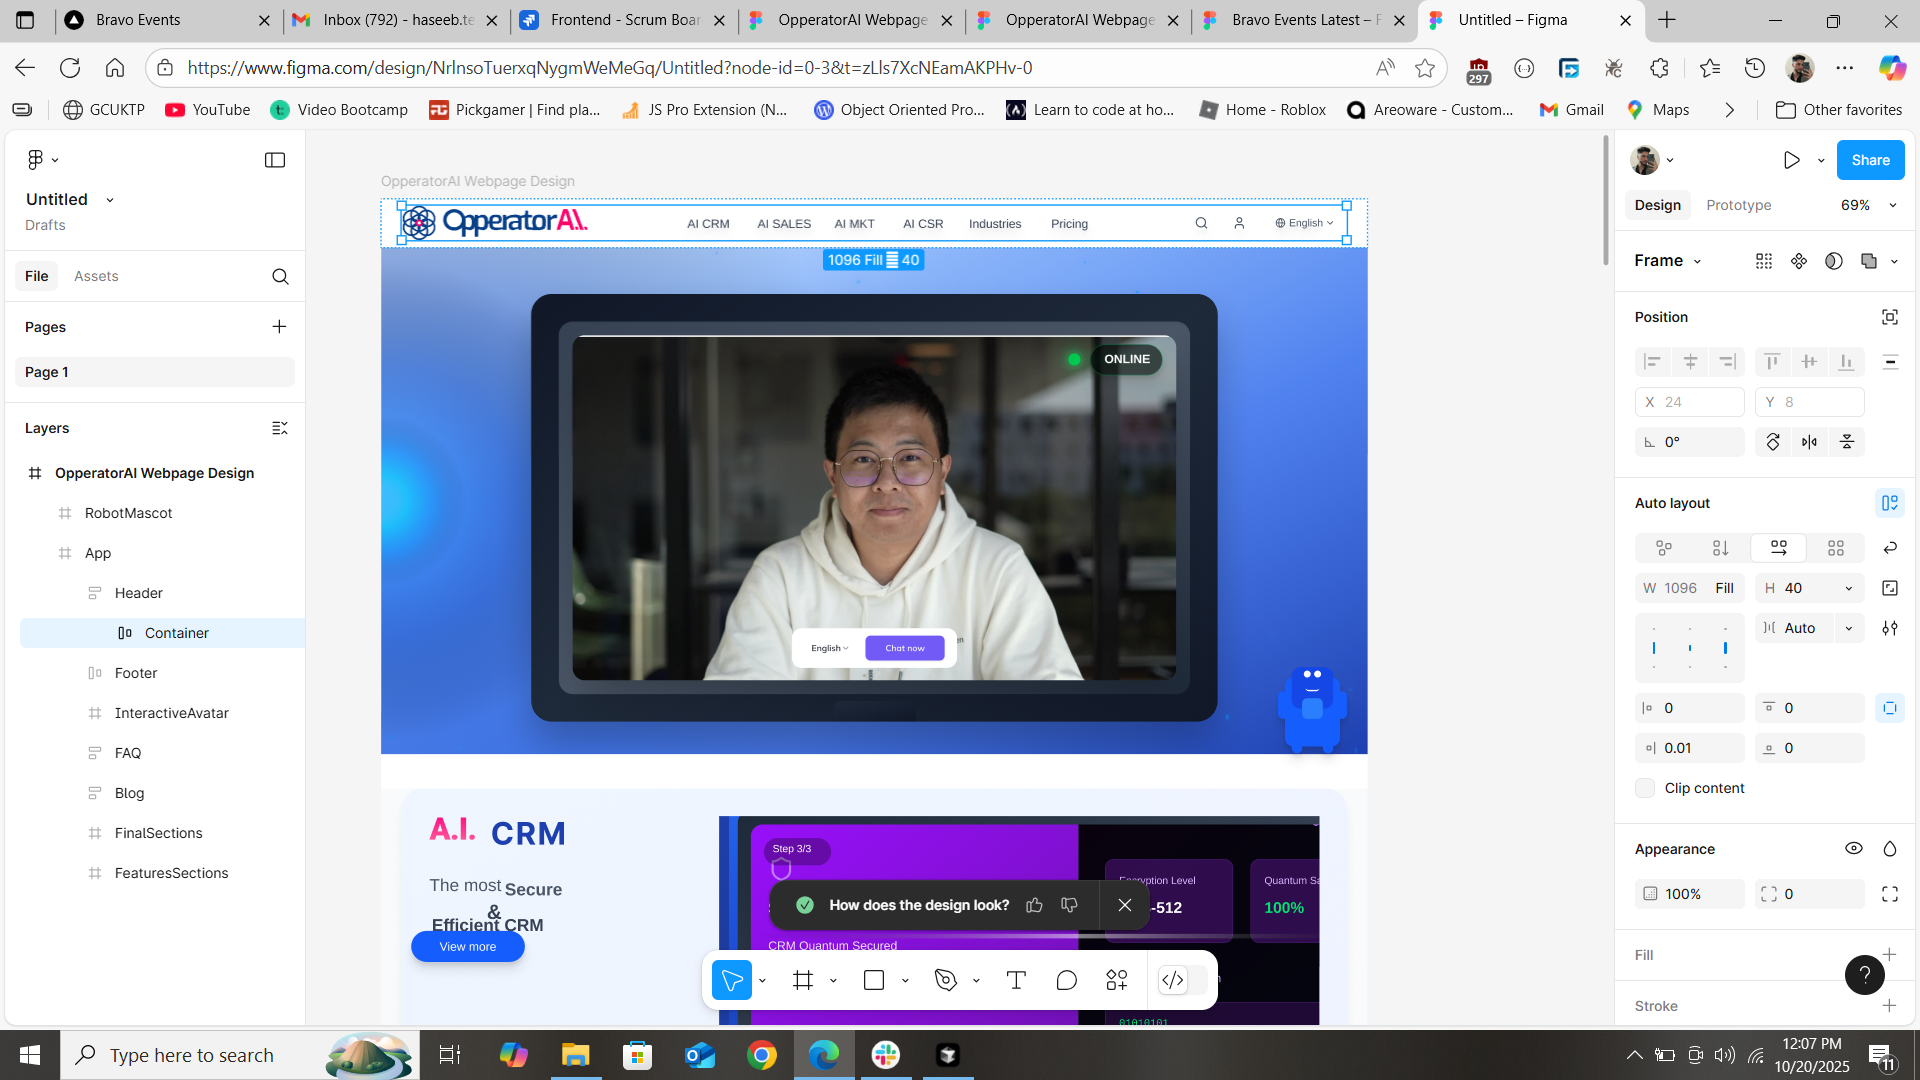Switch to the Prototype tab
Image resolution: width=1920 pixels, height=1080 pixels.
(x=1738, y=205)
